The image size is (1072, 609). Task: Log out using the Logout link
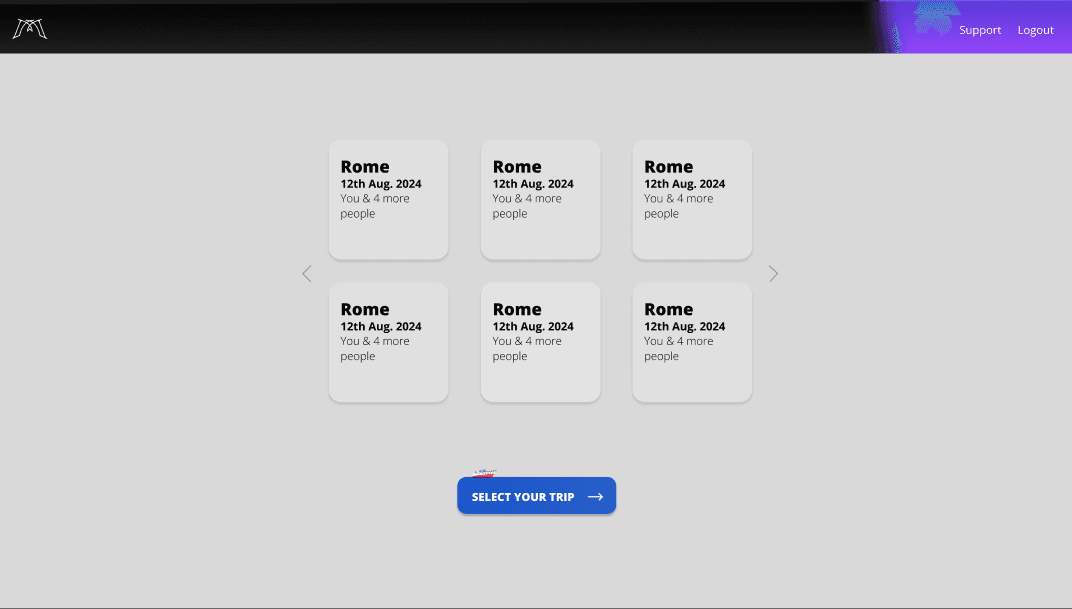pos(1035,30)
